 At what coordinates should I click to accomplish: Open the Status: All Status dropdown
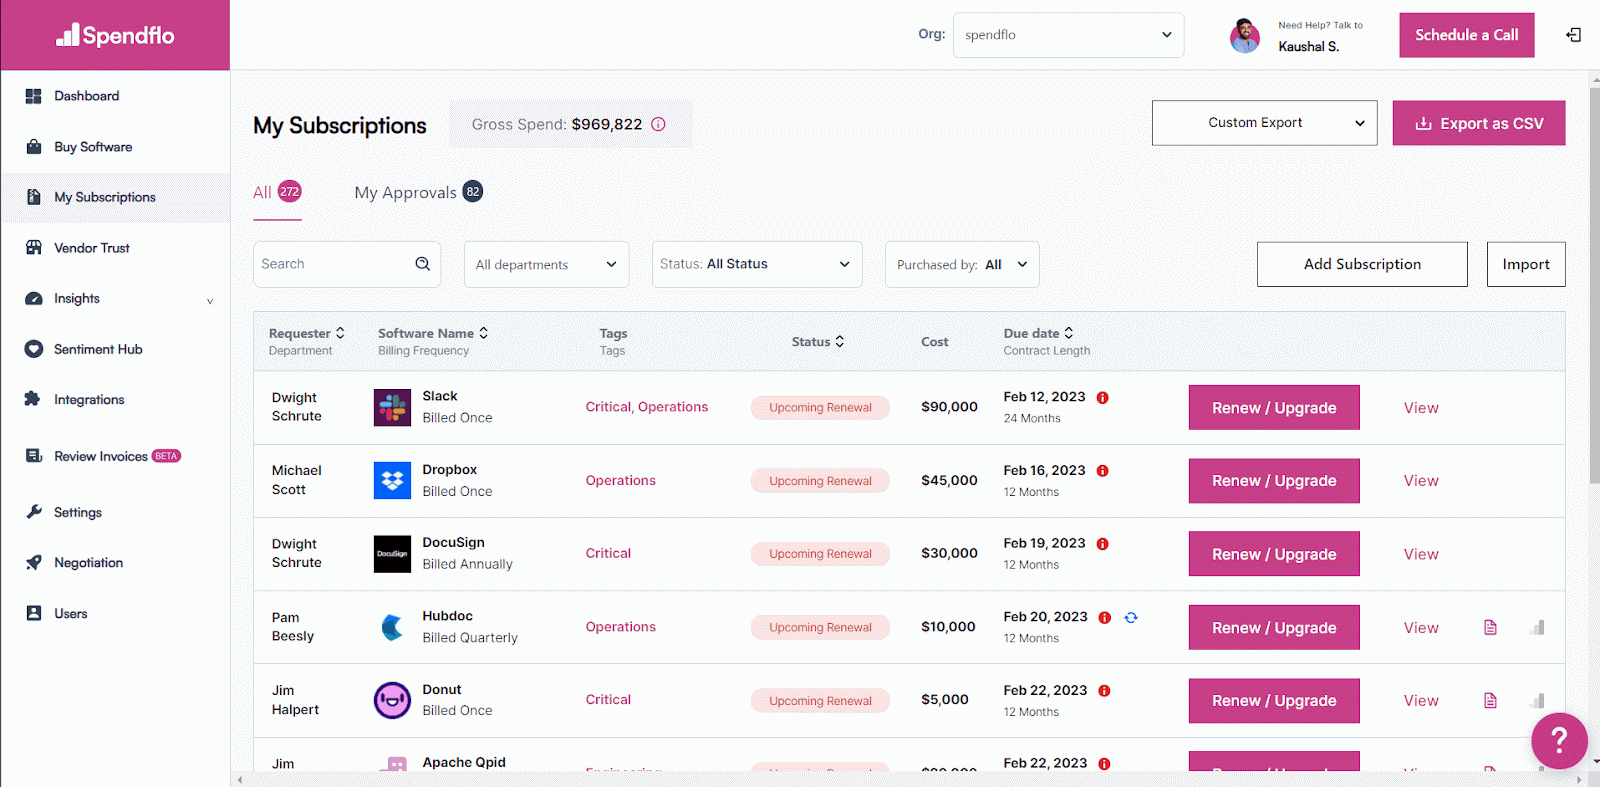[x=757, y=264]
